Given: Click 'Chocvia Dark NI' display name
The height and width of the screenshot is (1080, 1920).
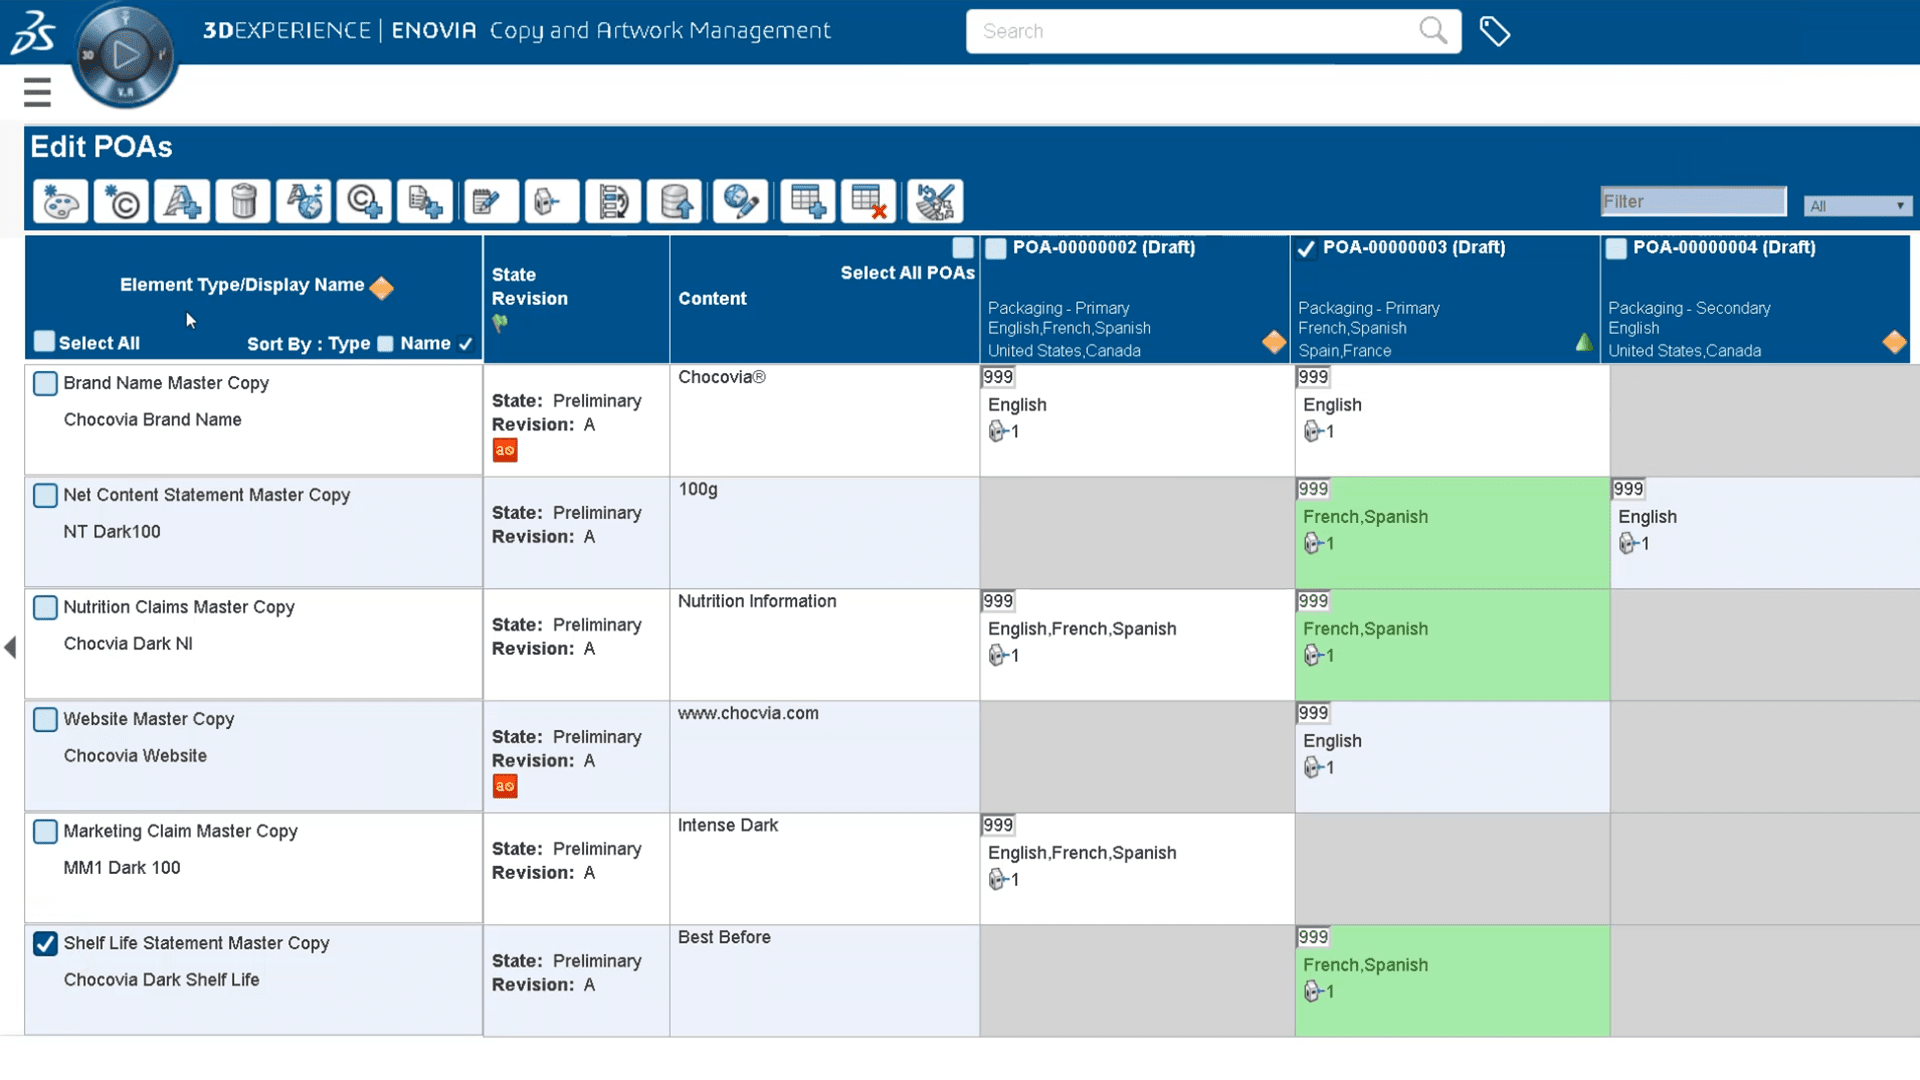Looking at the screenshot, I should point(128,644).
